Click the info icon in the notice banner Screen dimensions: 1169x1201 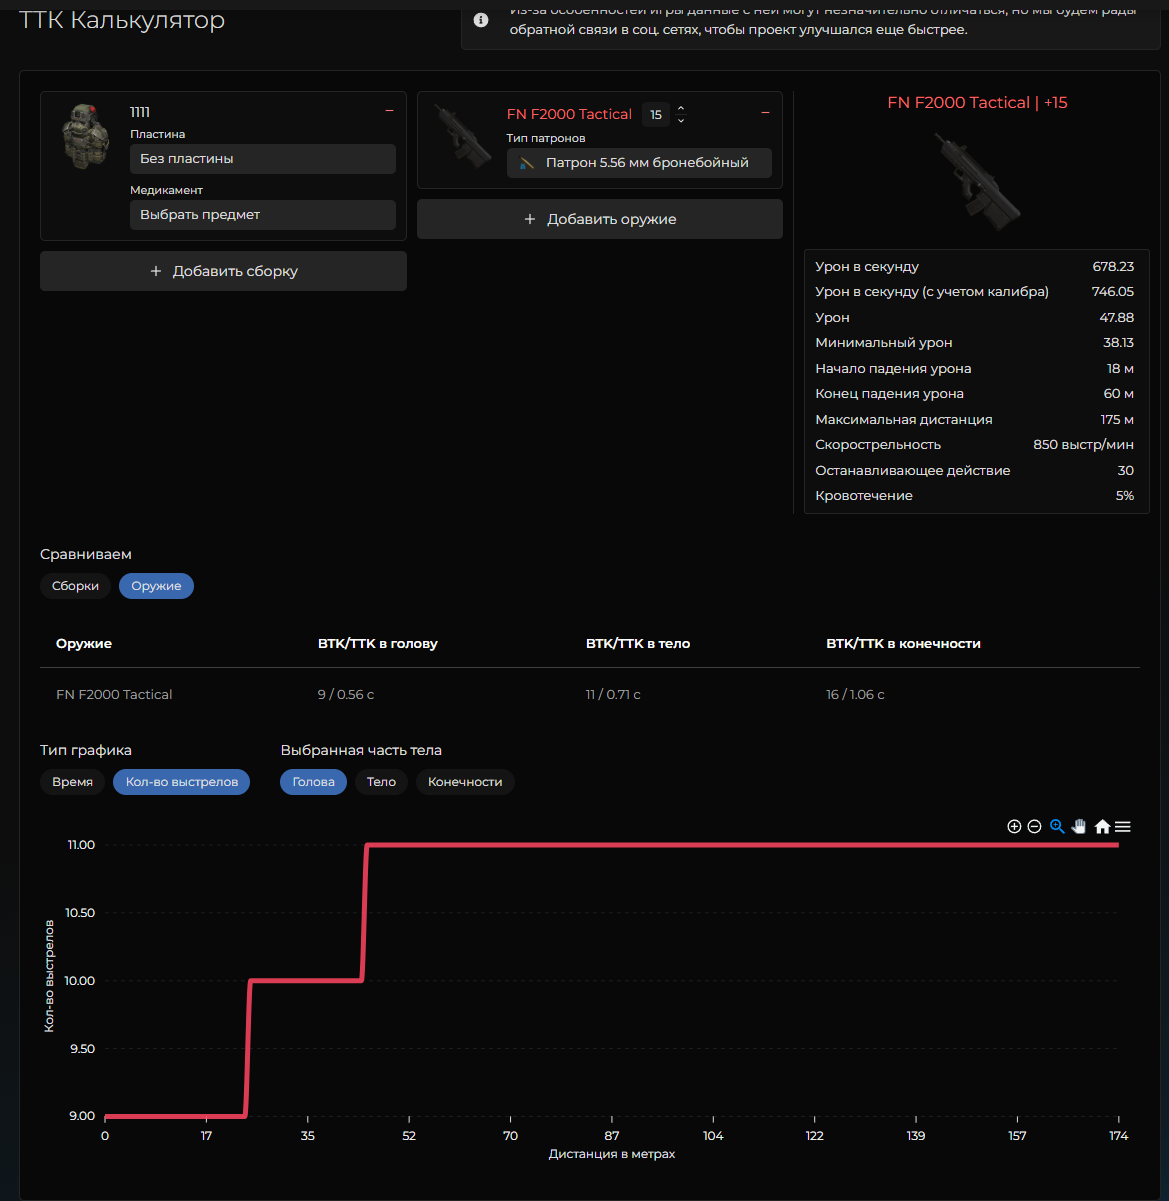click(481, 20)
